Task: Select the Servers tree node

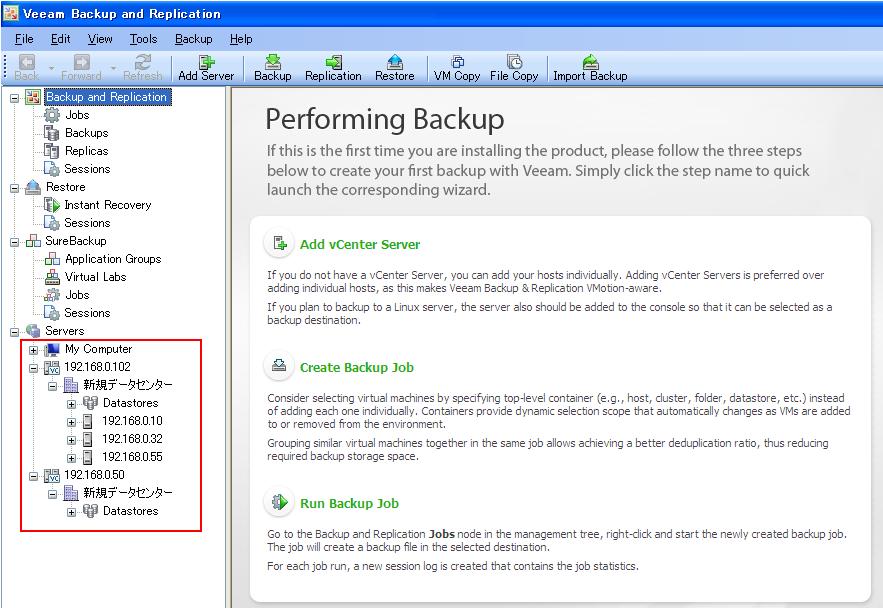Action: (65, 331)
